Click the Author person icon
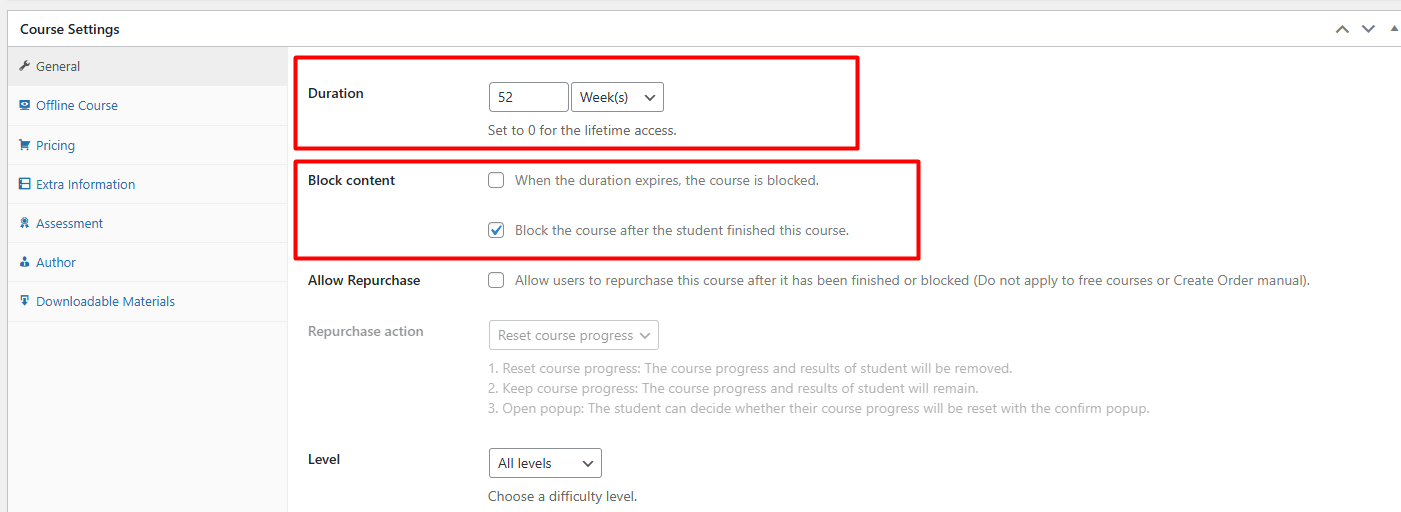The image size is (1401, 512). point(25,262)
